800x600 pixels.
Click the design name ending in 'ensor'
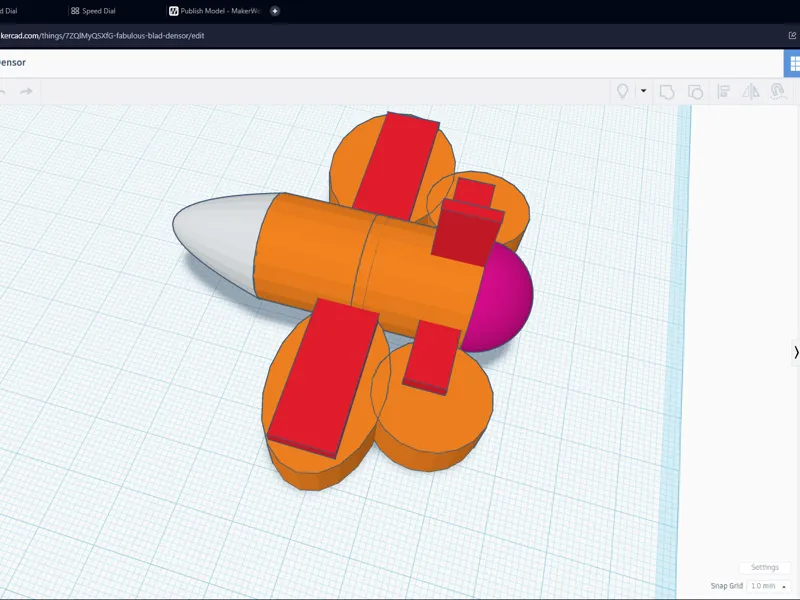click(x=13, y=62)
